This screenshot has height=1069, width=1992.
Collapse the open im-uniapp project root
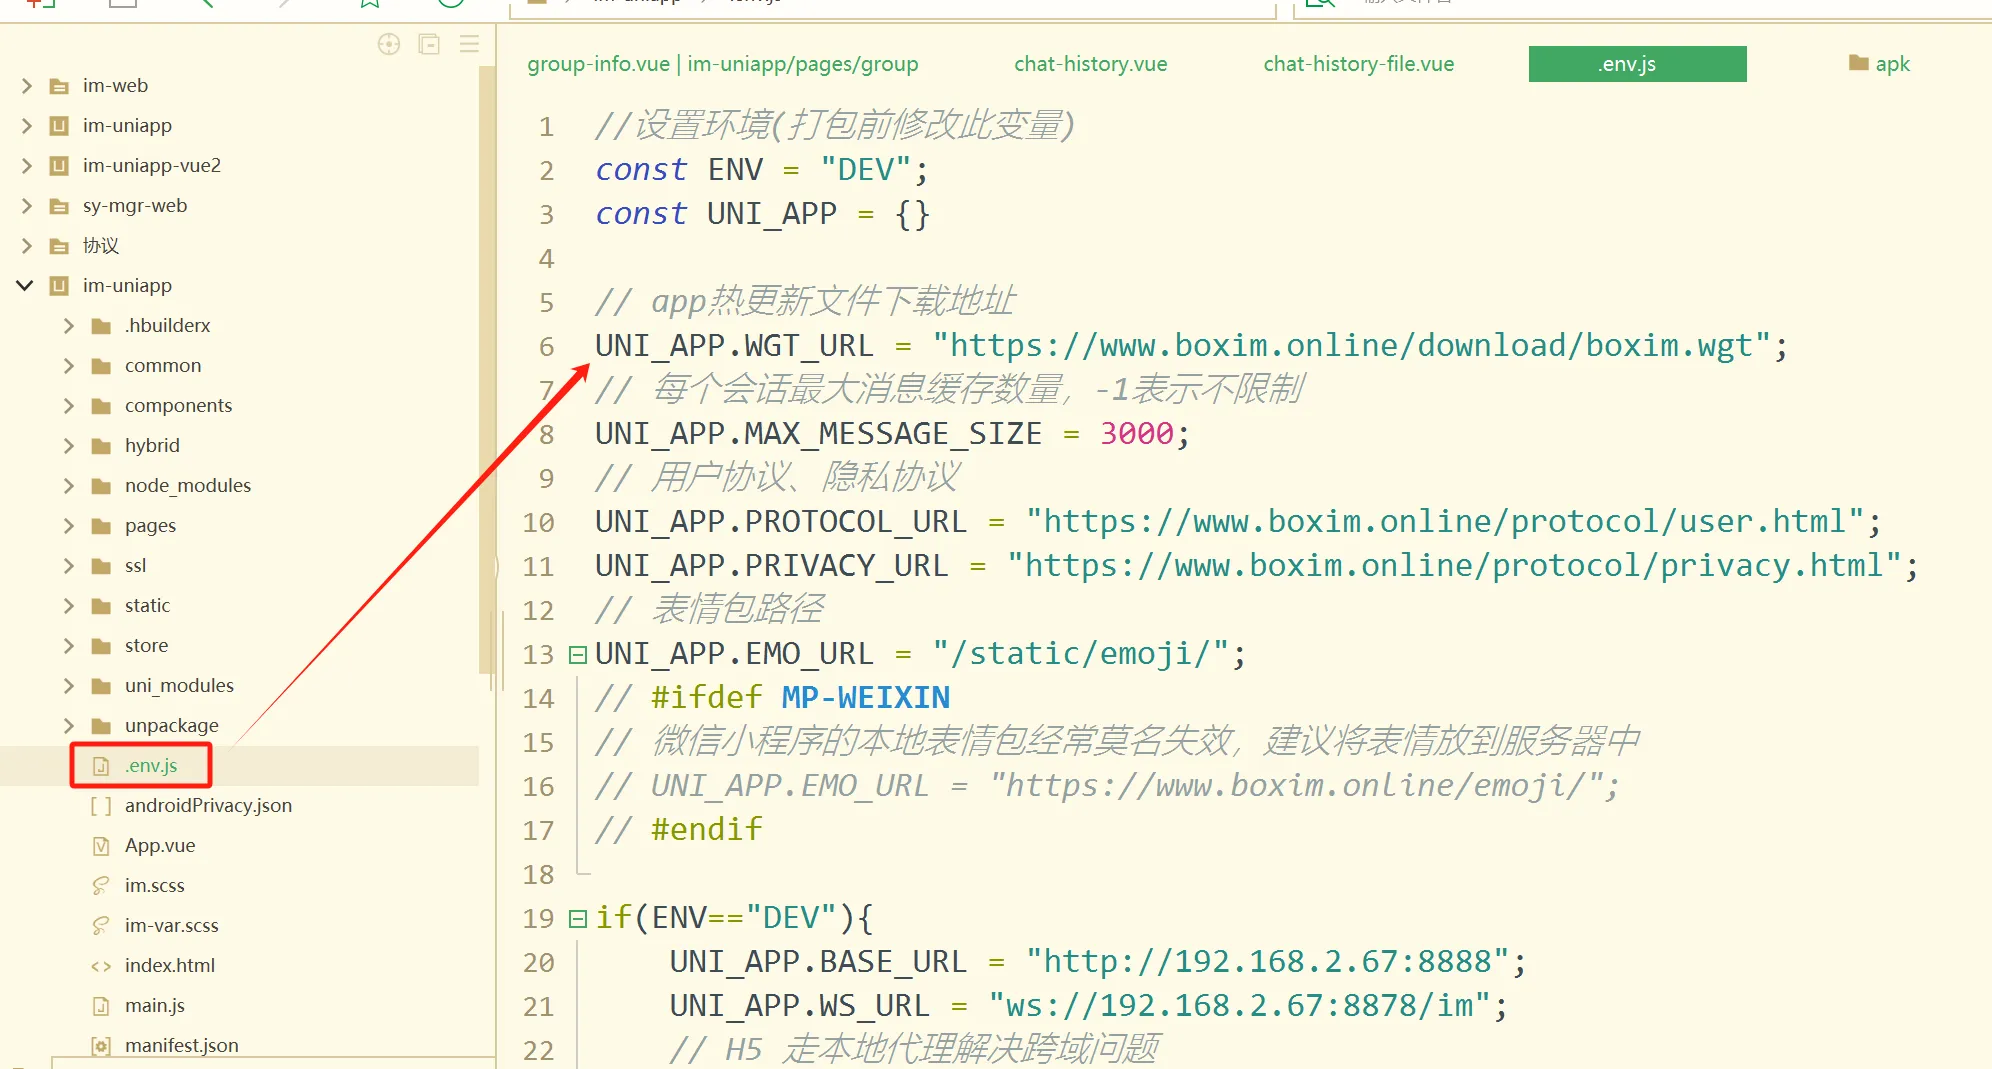click(x=25, y=286)
